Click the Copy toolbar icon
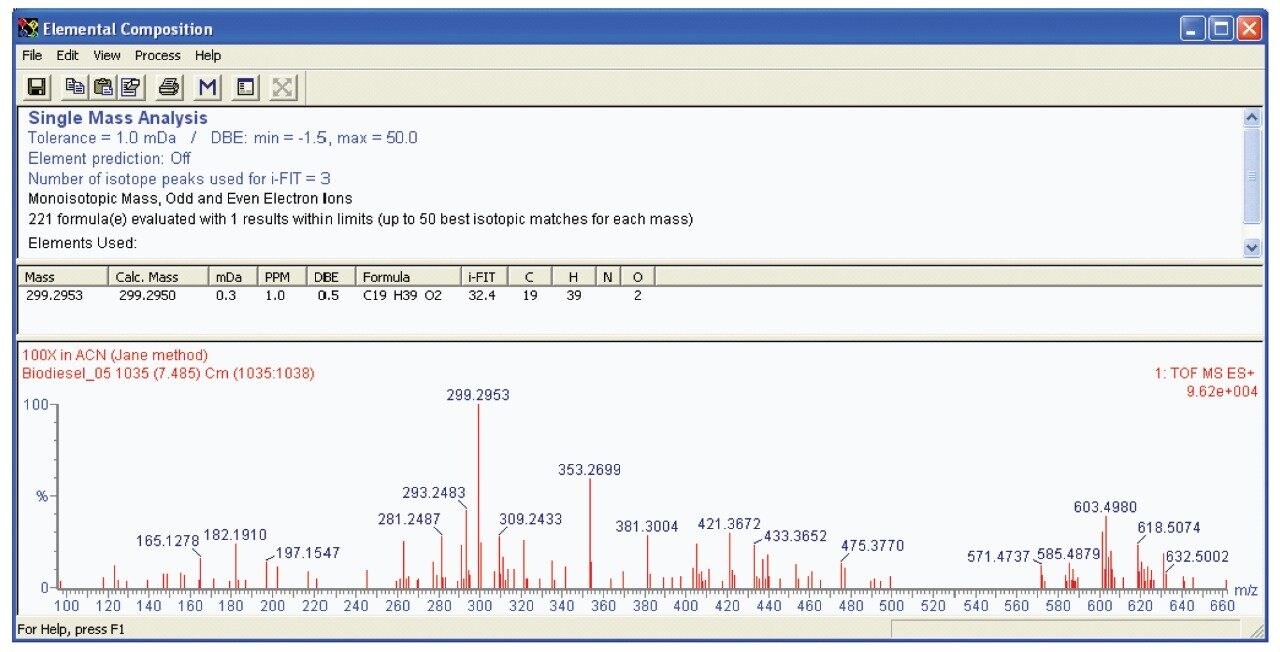The width and height of the screenshot is (1280, 652). pos(76,87)
